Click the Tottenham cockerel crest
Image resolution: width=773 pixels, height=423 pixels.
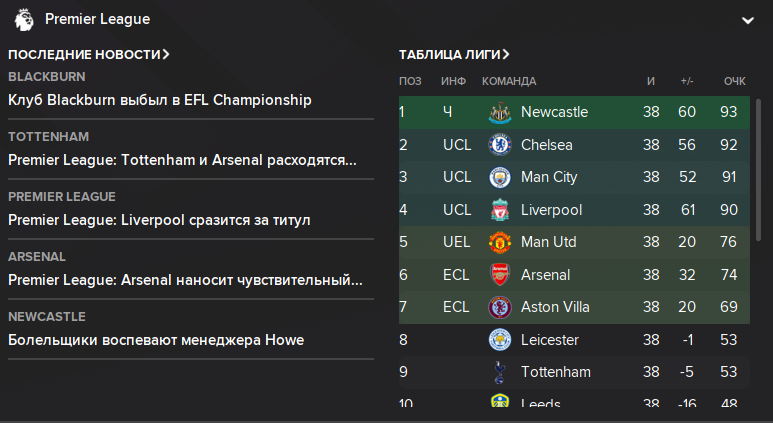pyautogui.click(x=499, y=372)
